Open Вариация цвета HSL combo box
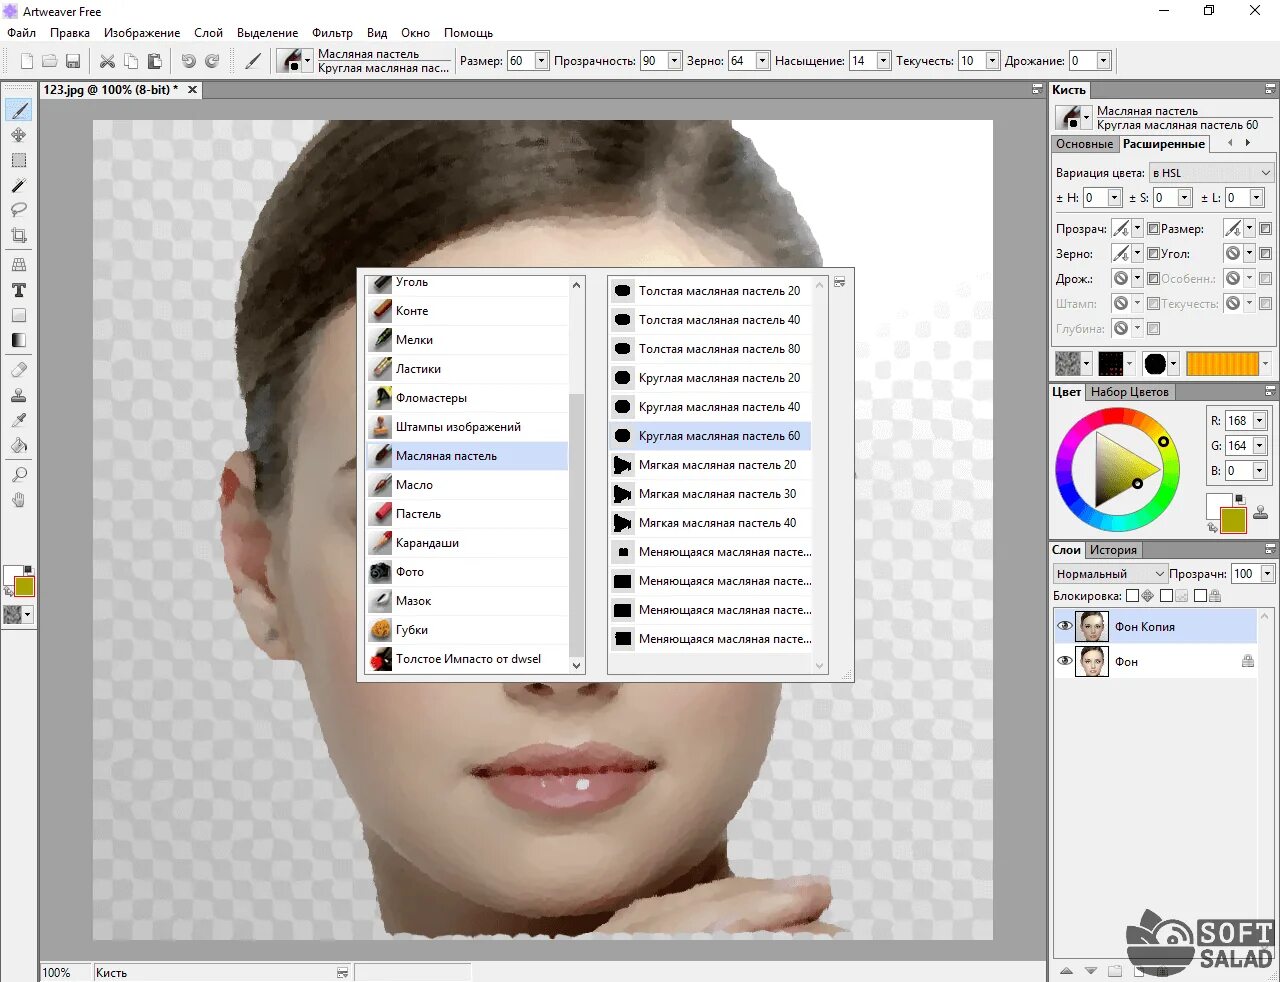Image resolution: width=1280 pixels, height=982 pixels. (x=1211, y=173)
